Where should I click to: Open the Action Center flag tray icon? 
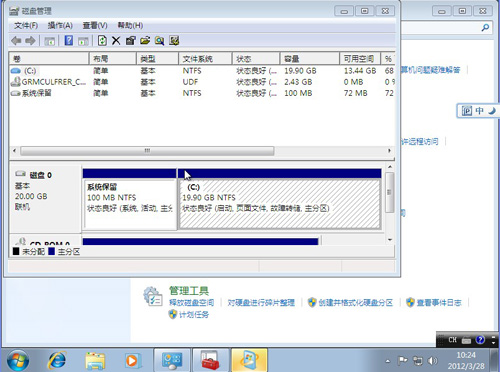point(403,361)
